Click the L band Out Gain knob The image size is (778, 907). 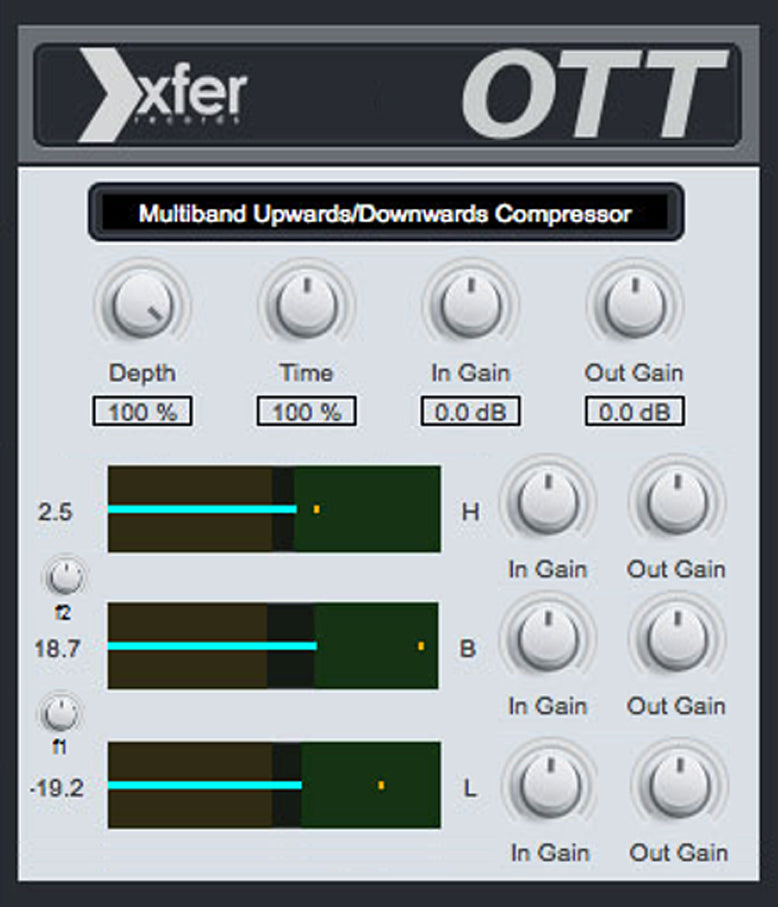coord(679,786)
